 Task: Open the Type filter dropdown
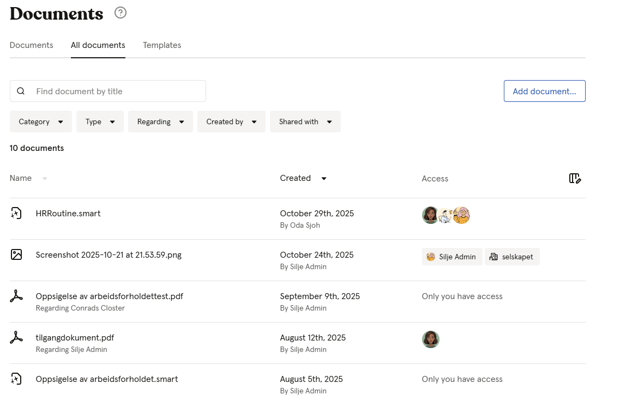100,122
